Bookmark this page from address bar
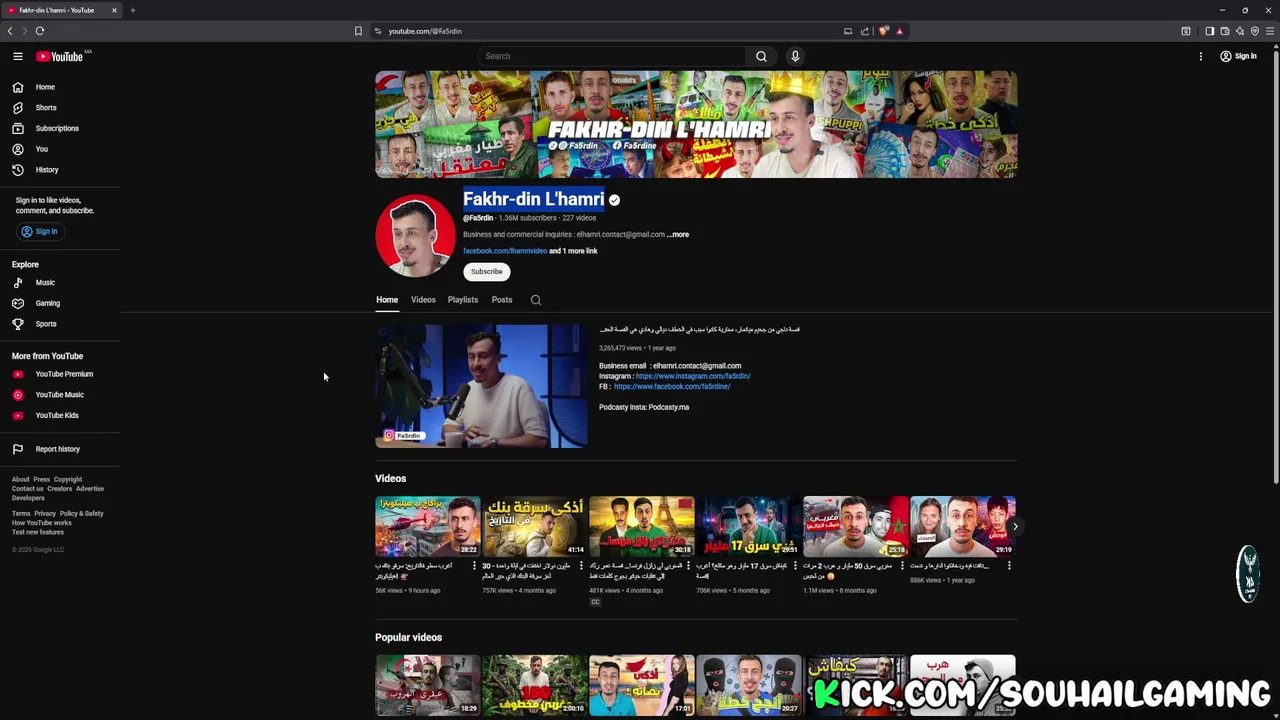This screenshot has width=1280, height=720. pos(358,31)
